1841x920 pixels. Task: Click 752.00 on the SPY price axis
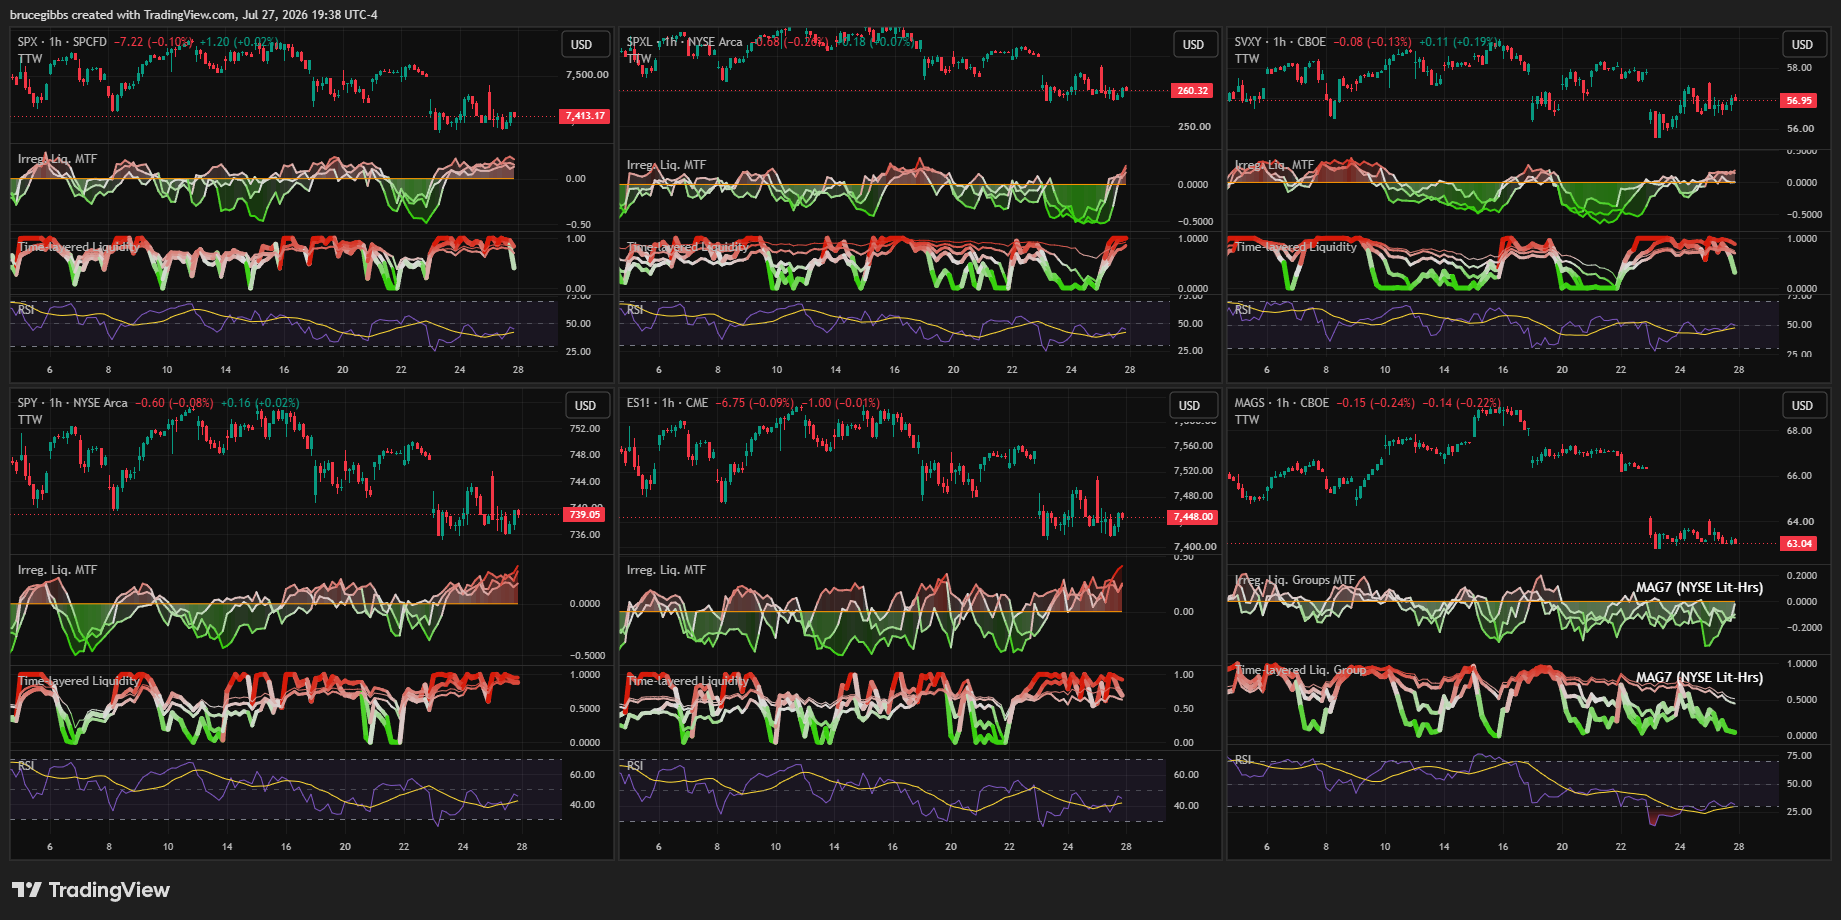pos(585,429)
